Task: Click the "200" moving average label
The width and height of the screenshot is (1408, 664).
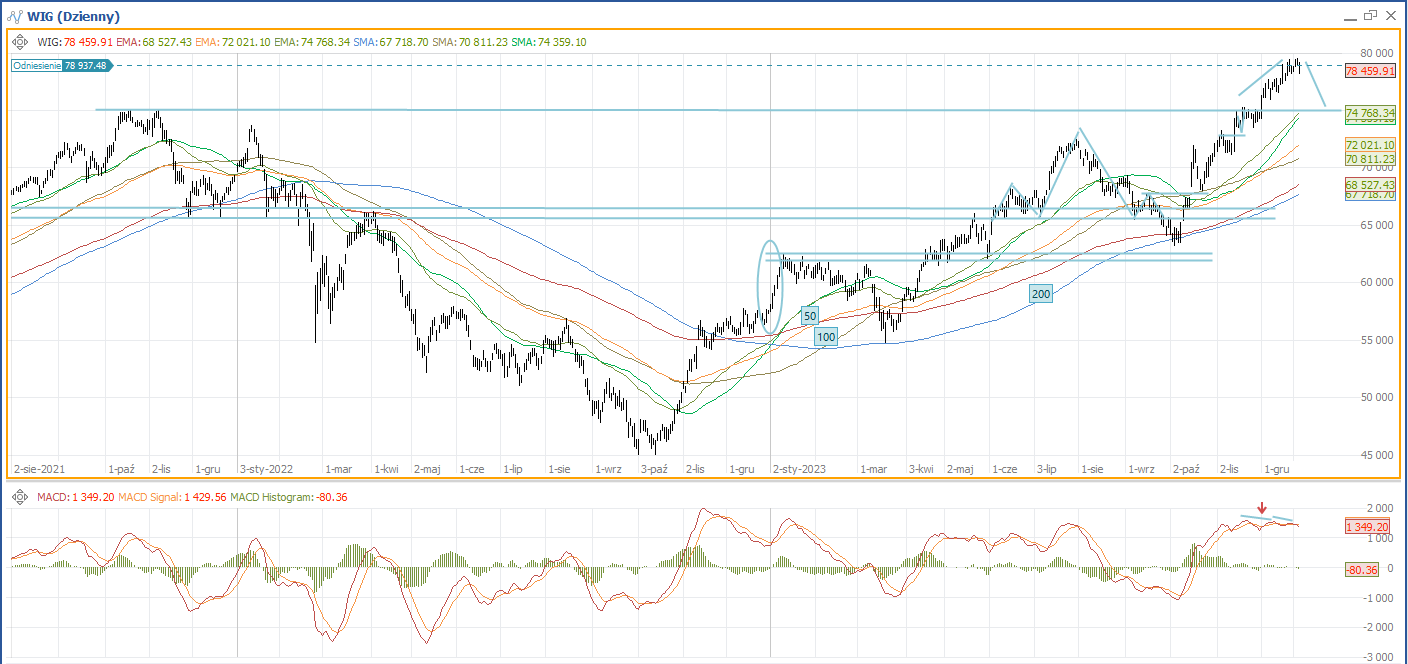Action: click(1041, 294)
